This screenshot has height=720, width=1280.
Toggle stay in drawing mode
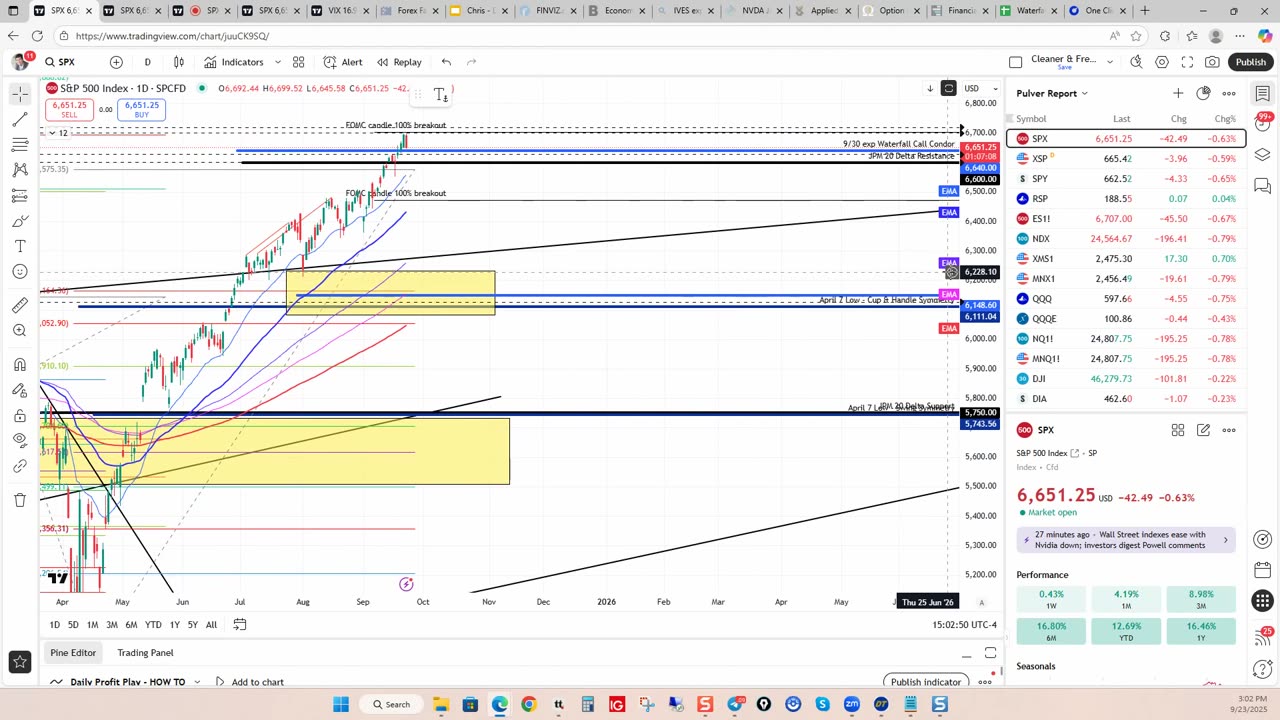[20, 390]
